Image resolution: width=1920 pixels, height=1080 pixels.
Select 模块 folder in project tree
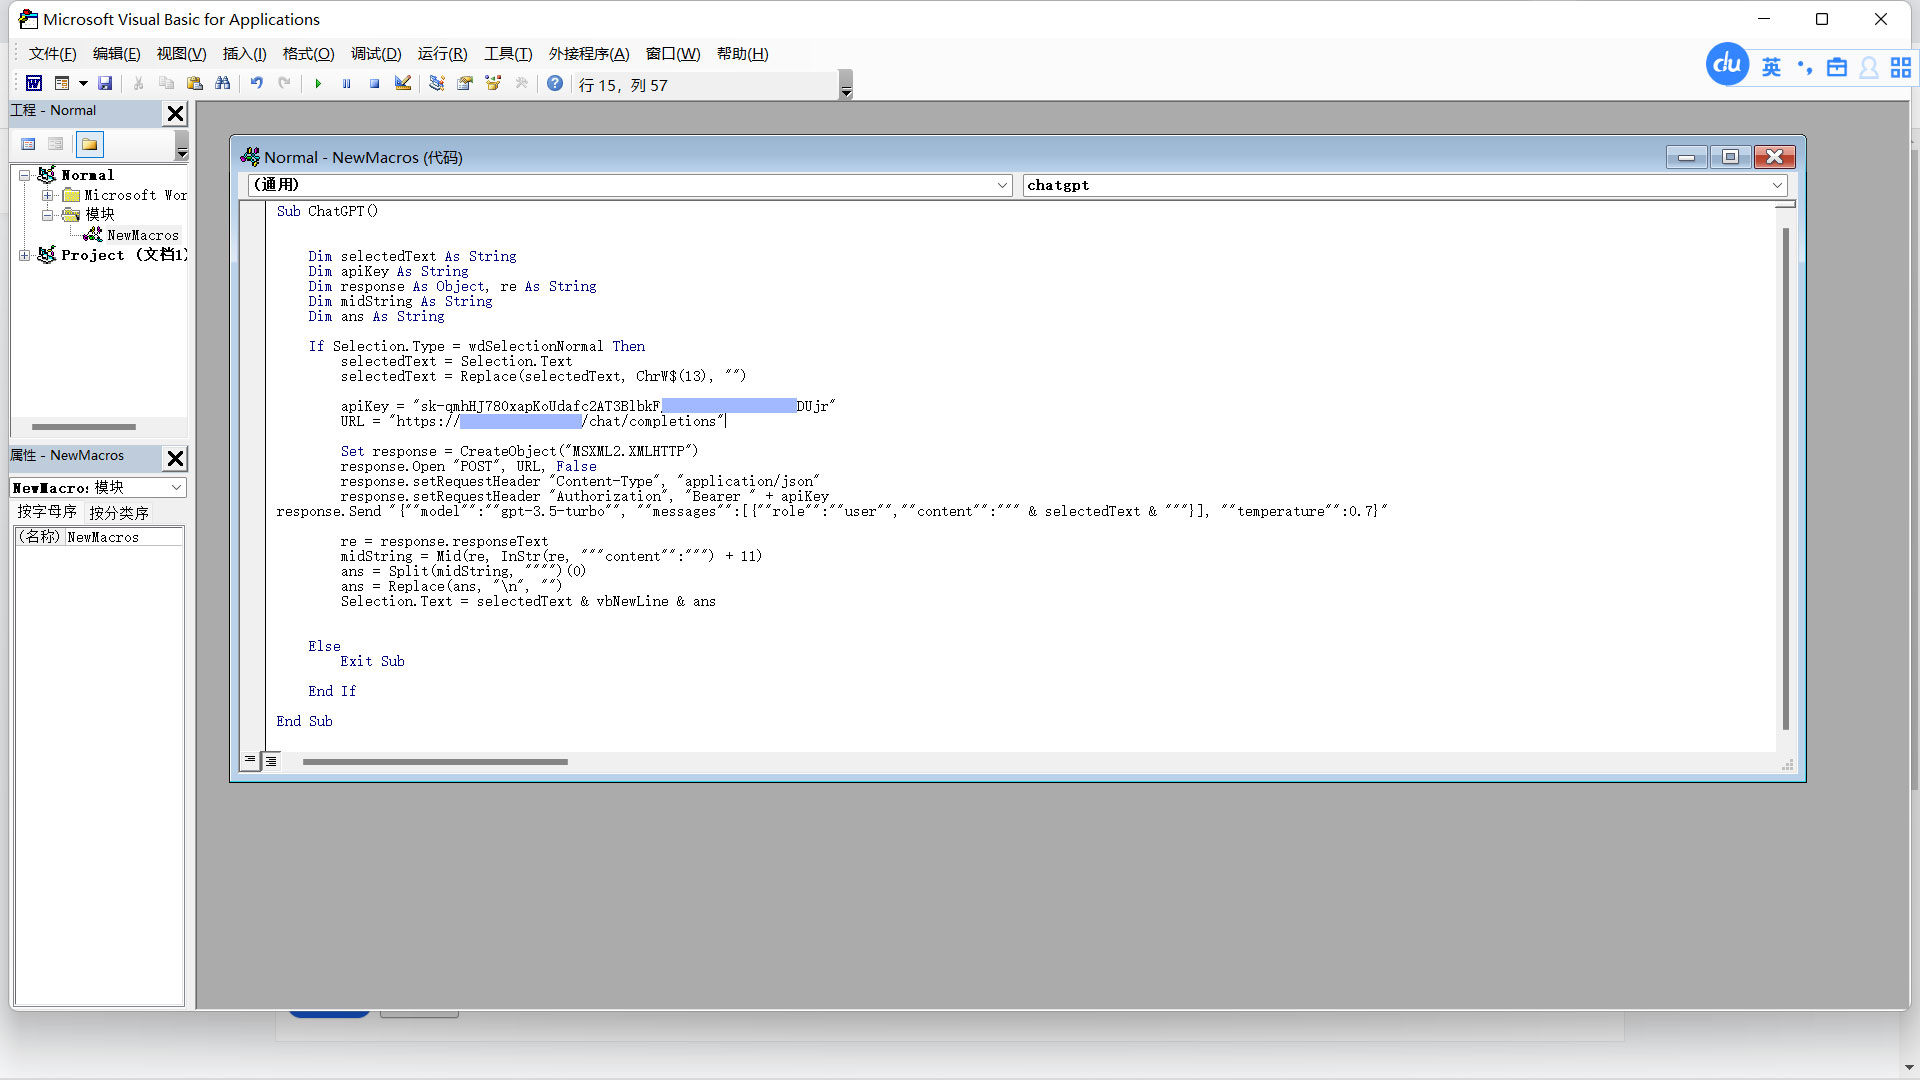100,214
